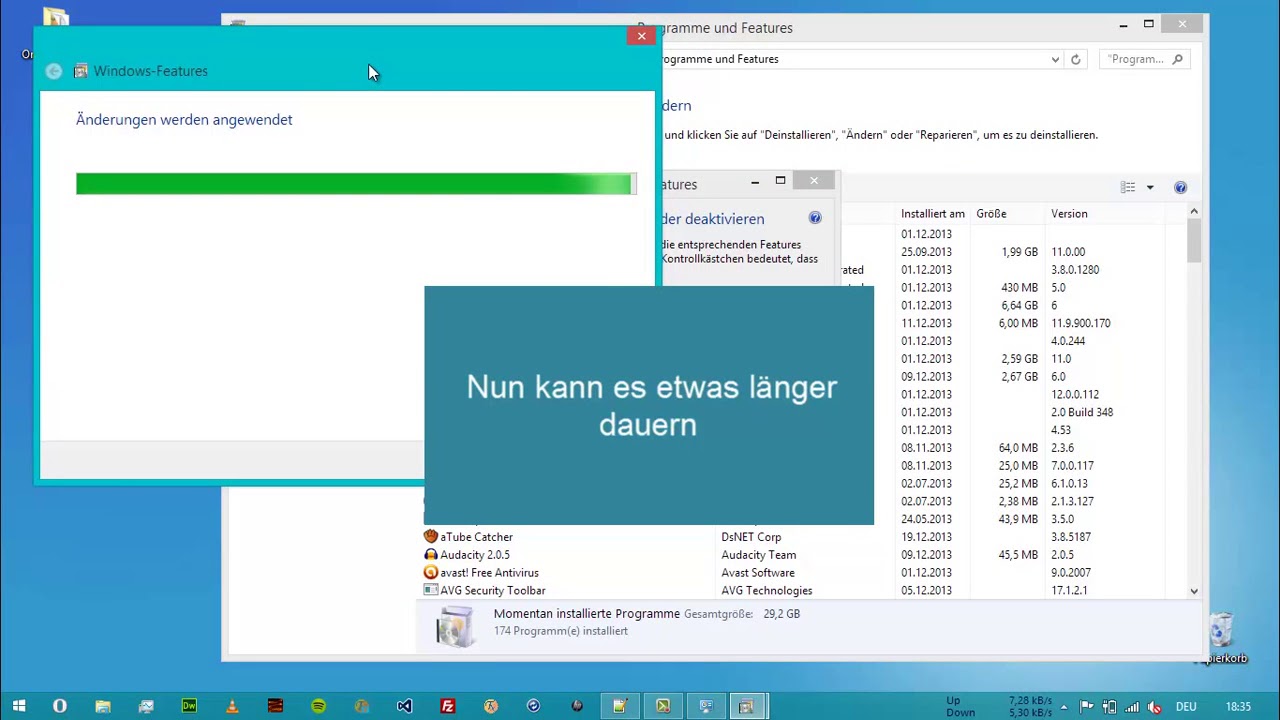The image size is (1280, 720).
Task: Launch FileZilla from the taskbar
Action: click(448, 706)
